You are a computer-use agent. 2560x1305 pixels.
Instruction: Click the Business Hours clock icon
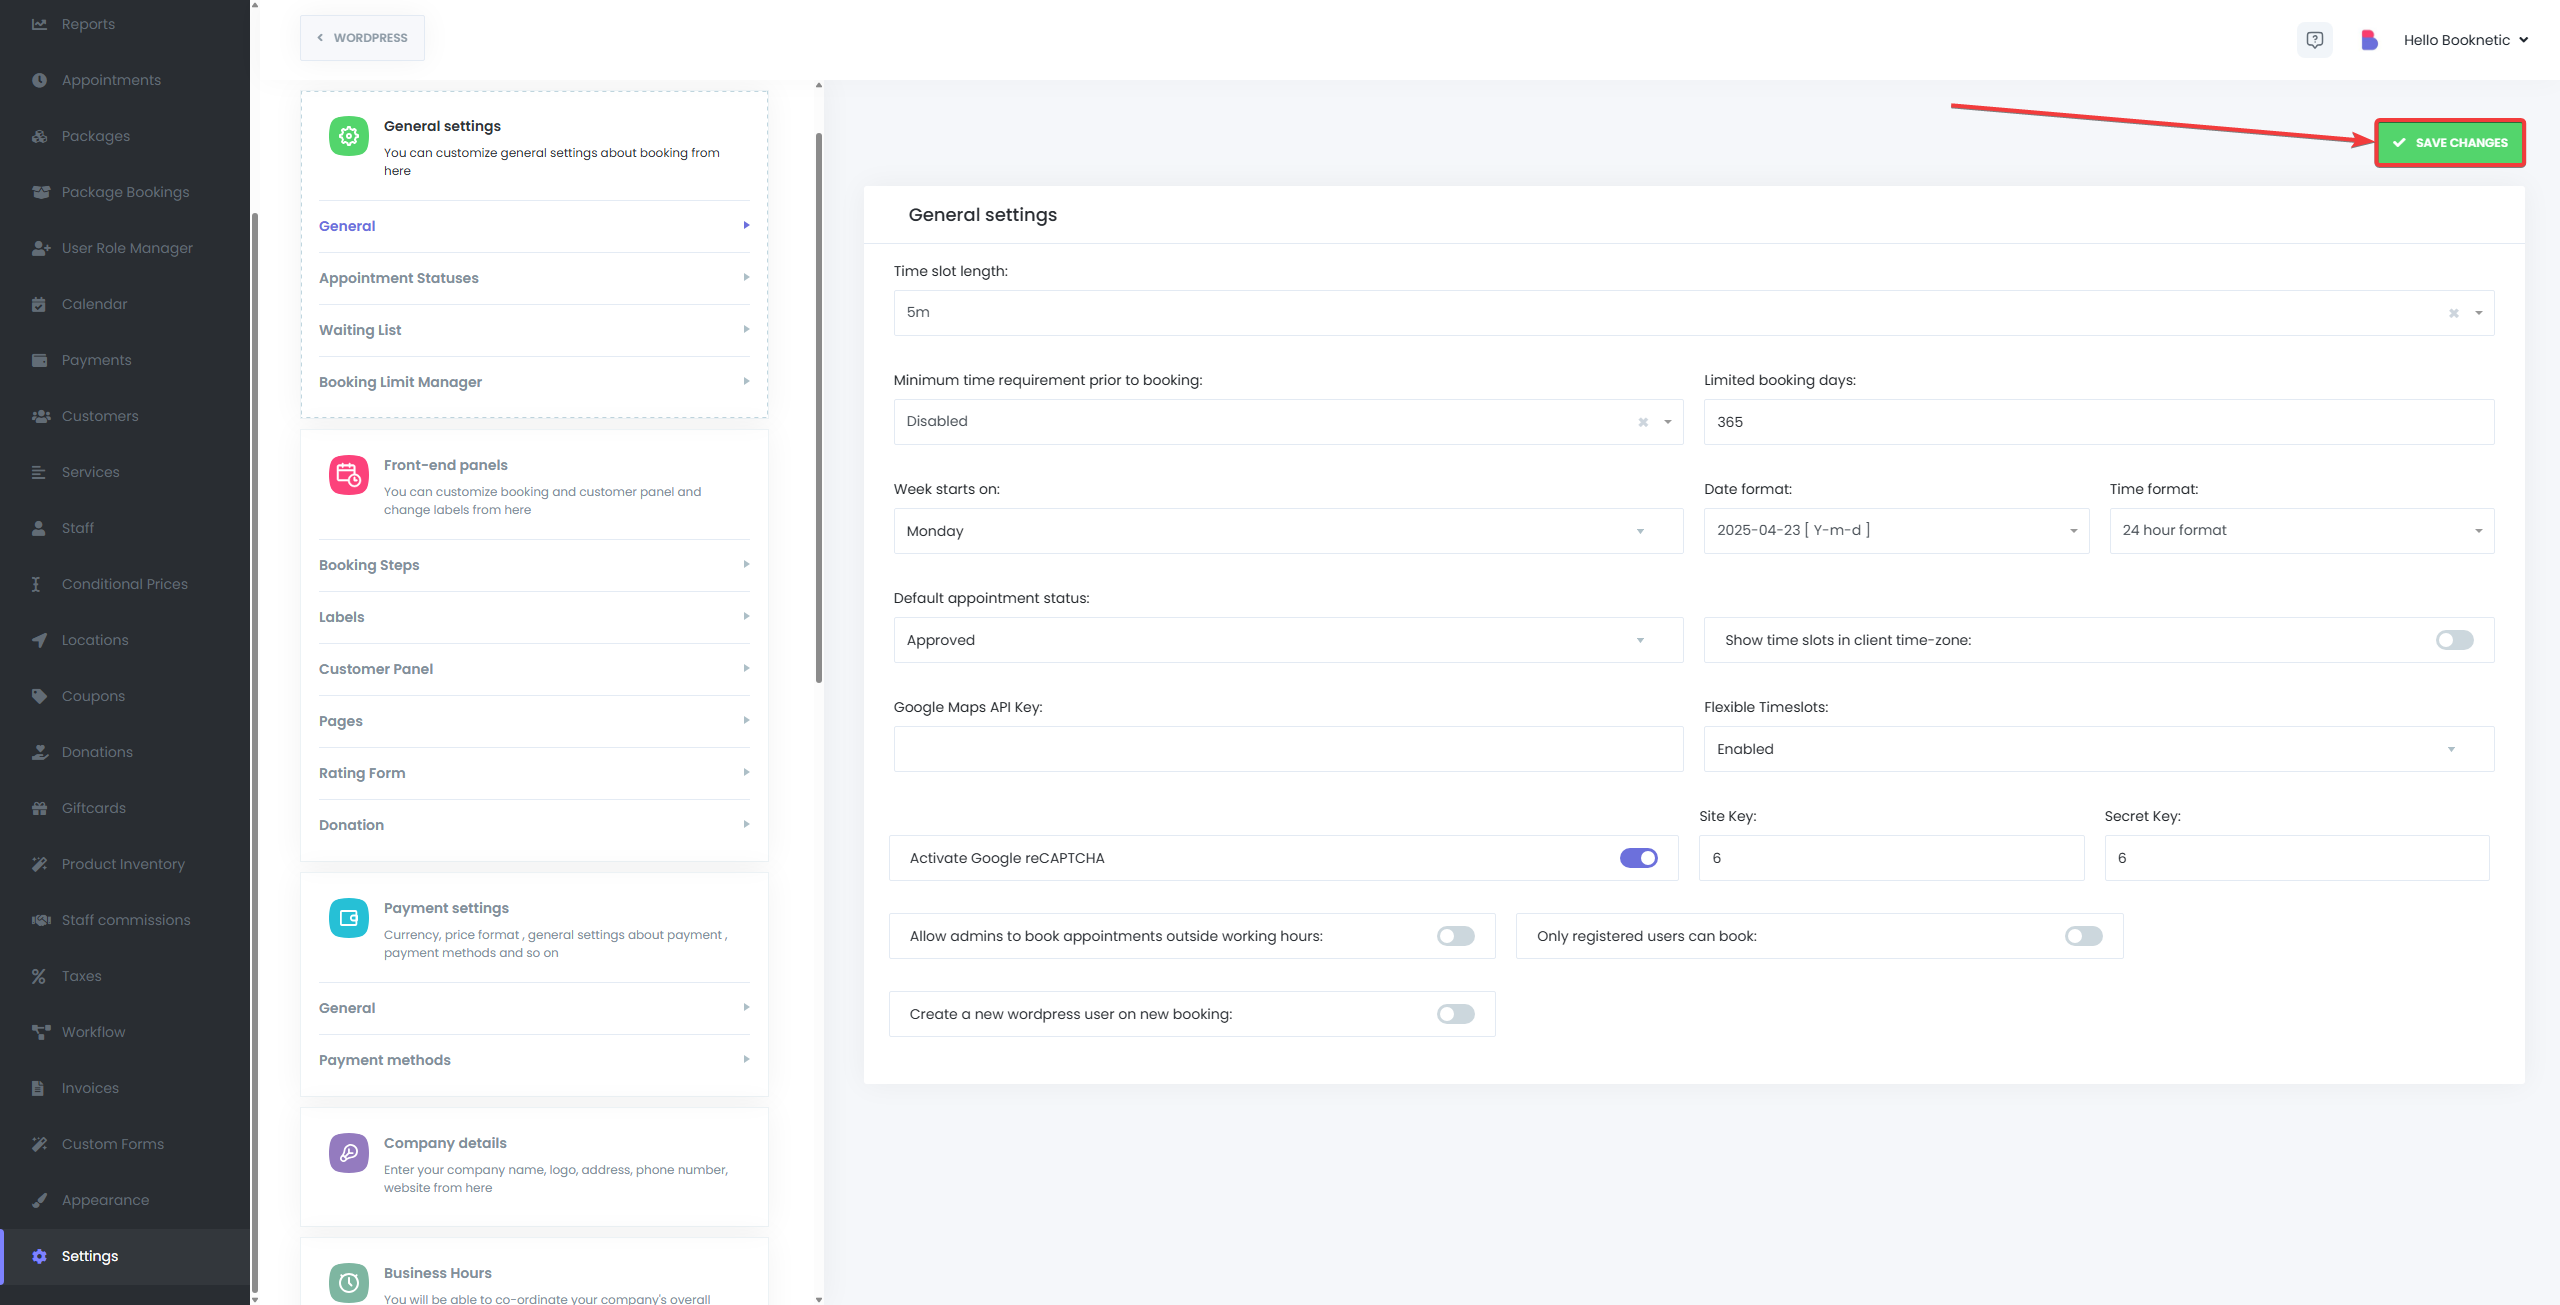point(348,1282)
